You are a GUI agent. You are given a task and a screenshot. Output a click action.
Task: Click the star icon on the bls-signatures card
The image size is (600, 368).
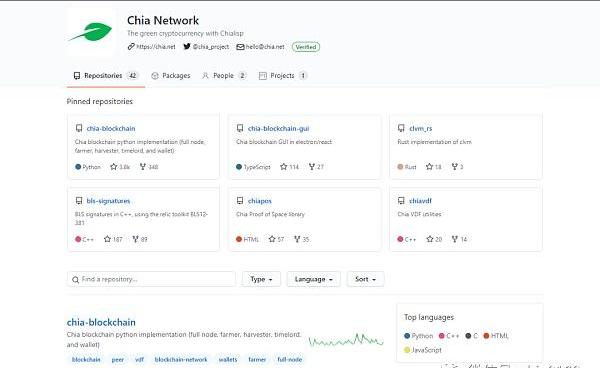pos(108,239)
